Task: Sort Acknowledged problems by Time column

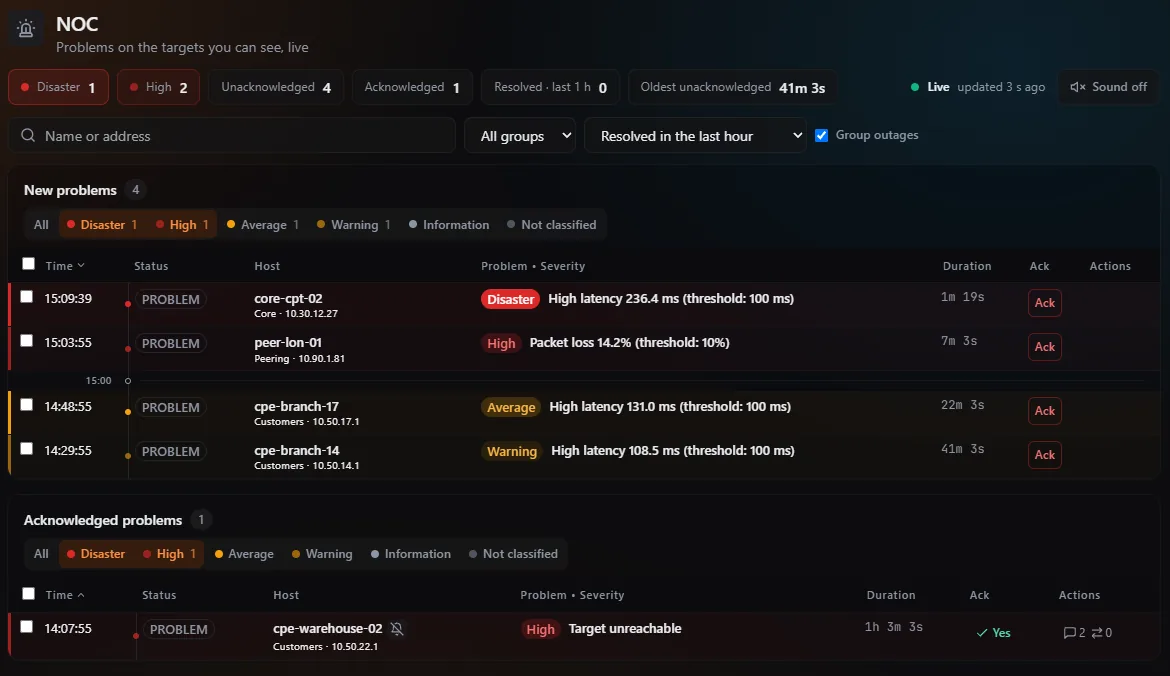Action: [65, 595]
